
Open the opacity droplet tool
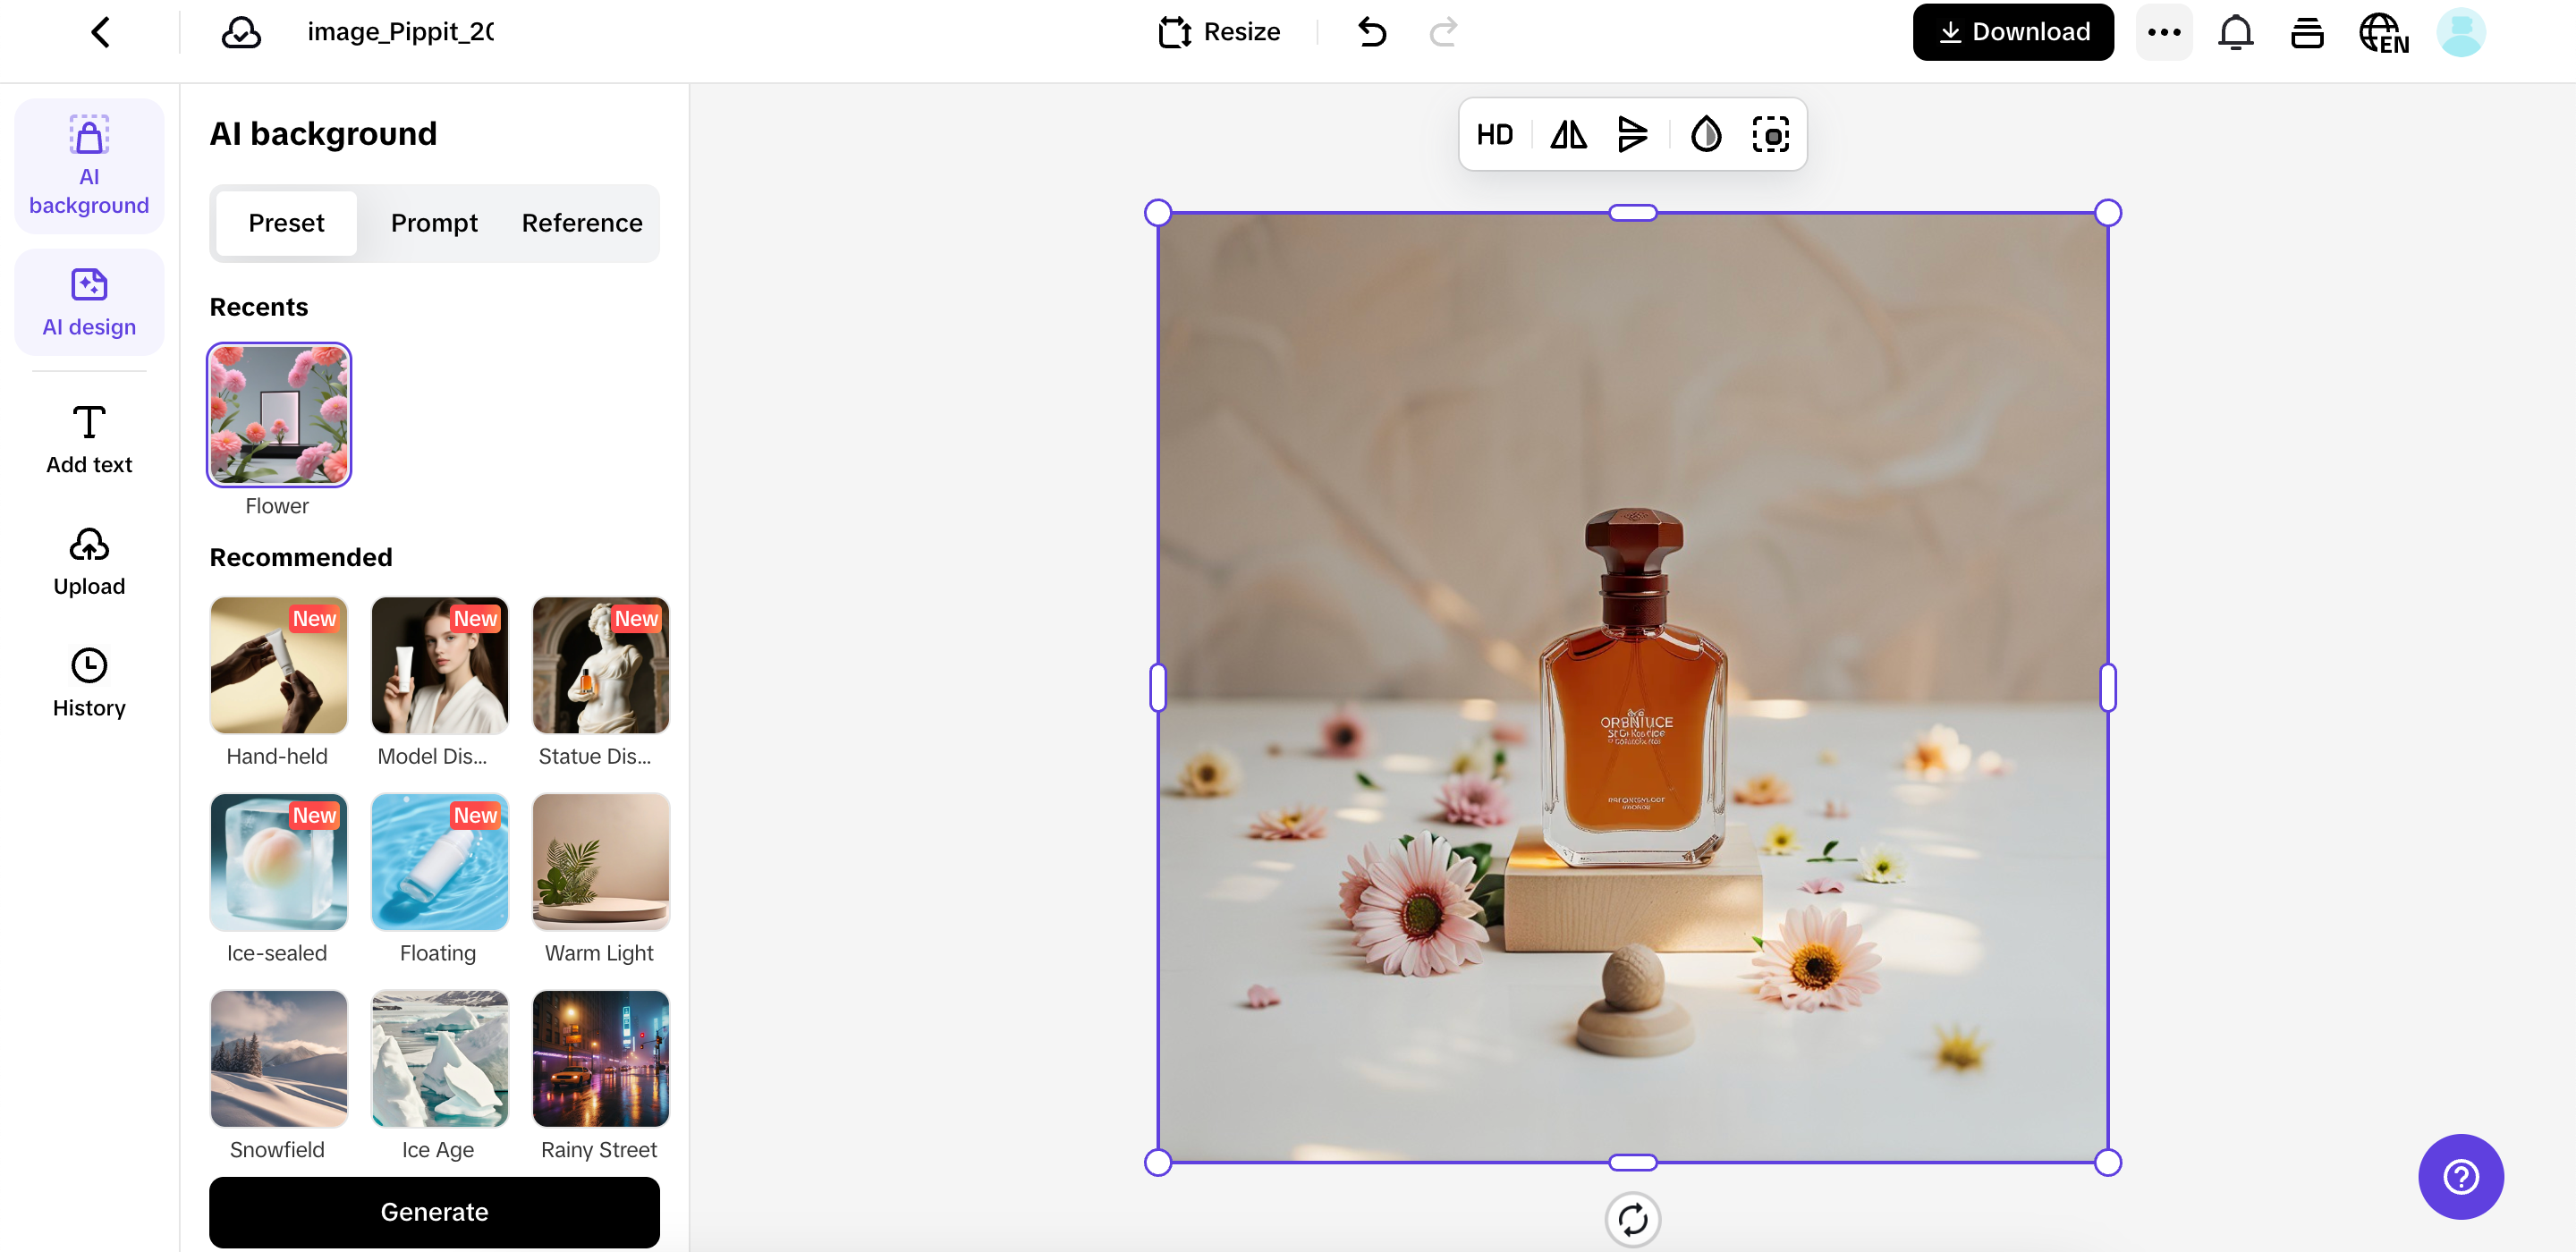[1706, 134]
